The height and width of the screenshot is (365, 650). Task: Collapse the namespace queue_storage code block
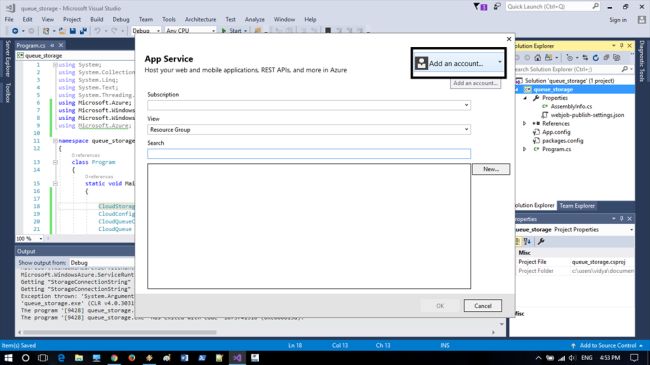(x=55, y=141)
